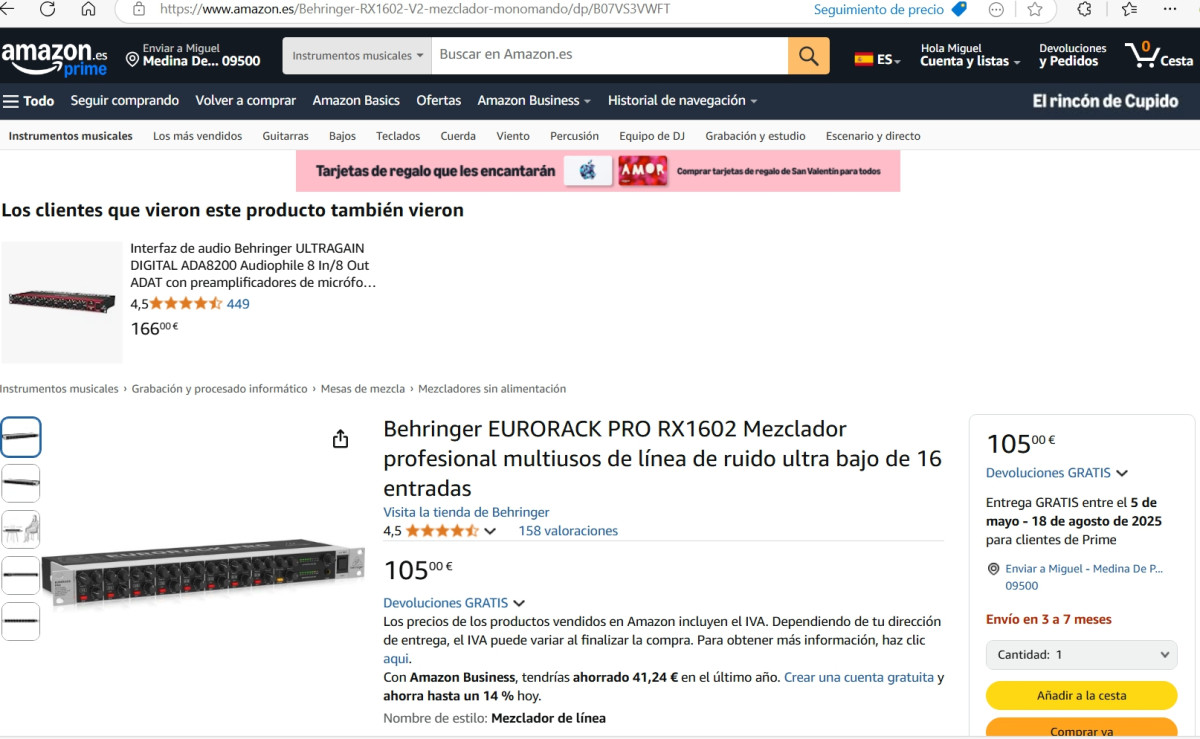
Task: Click the Añadir a la cesta button
Action: click(1082, 695)
